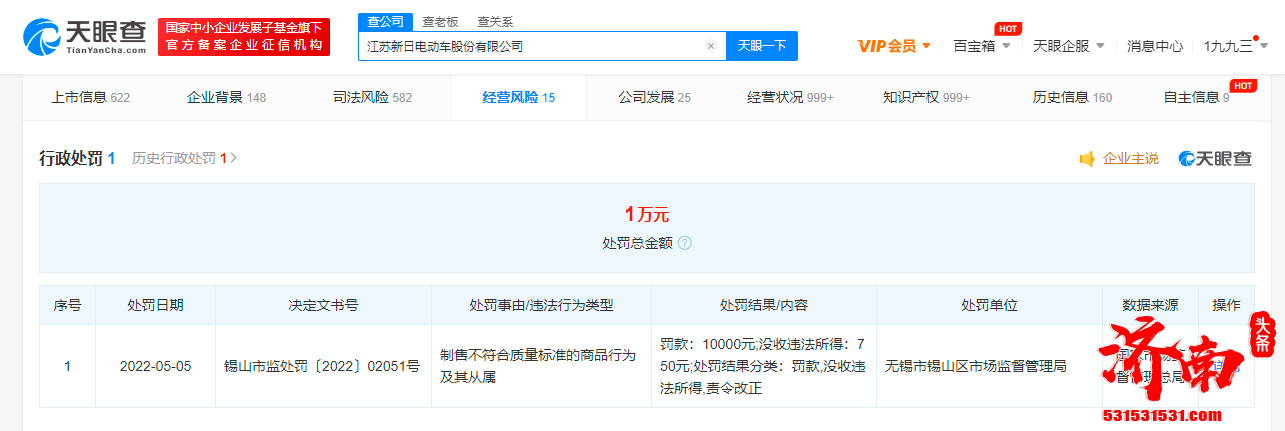
Task: Expand the VIP会员 dropdown
Action: pos(926,46)
